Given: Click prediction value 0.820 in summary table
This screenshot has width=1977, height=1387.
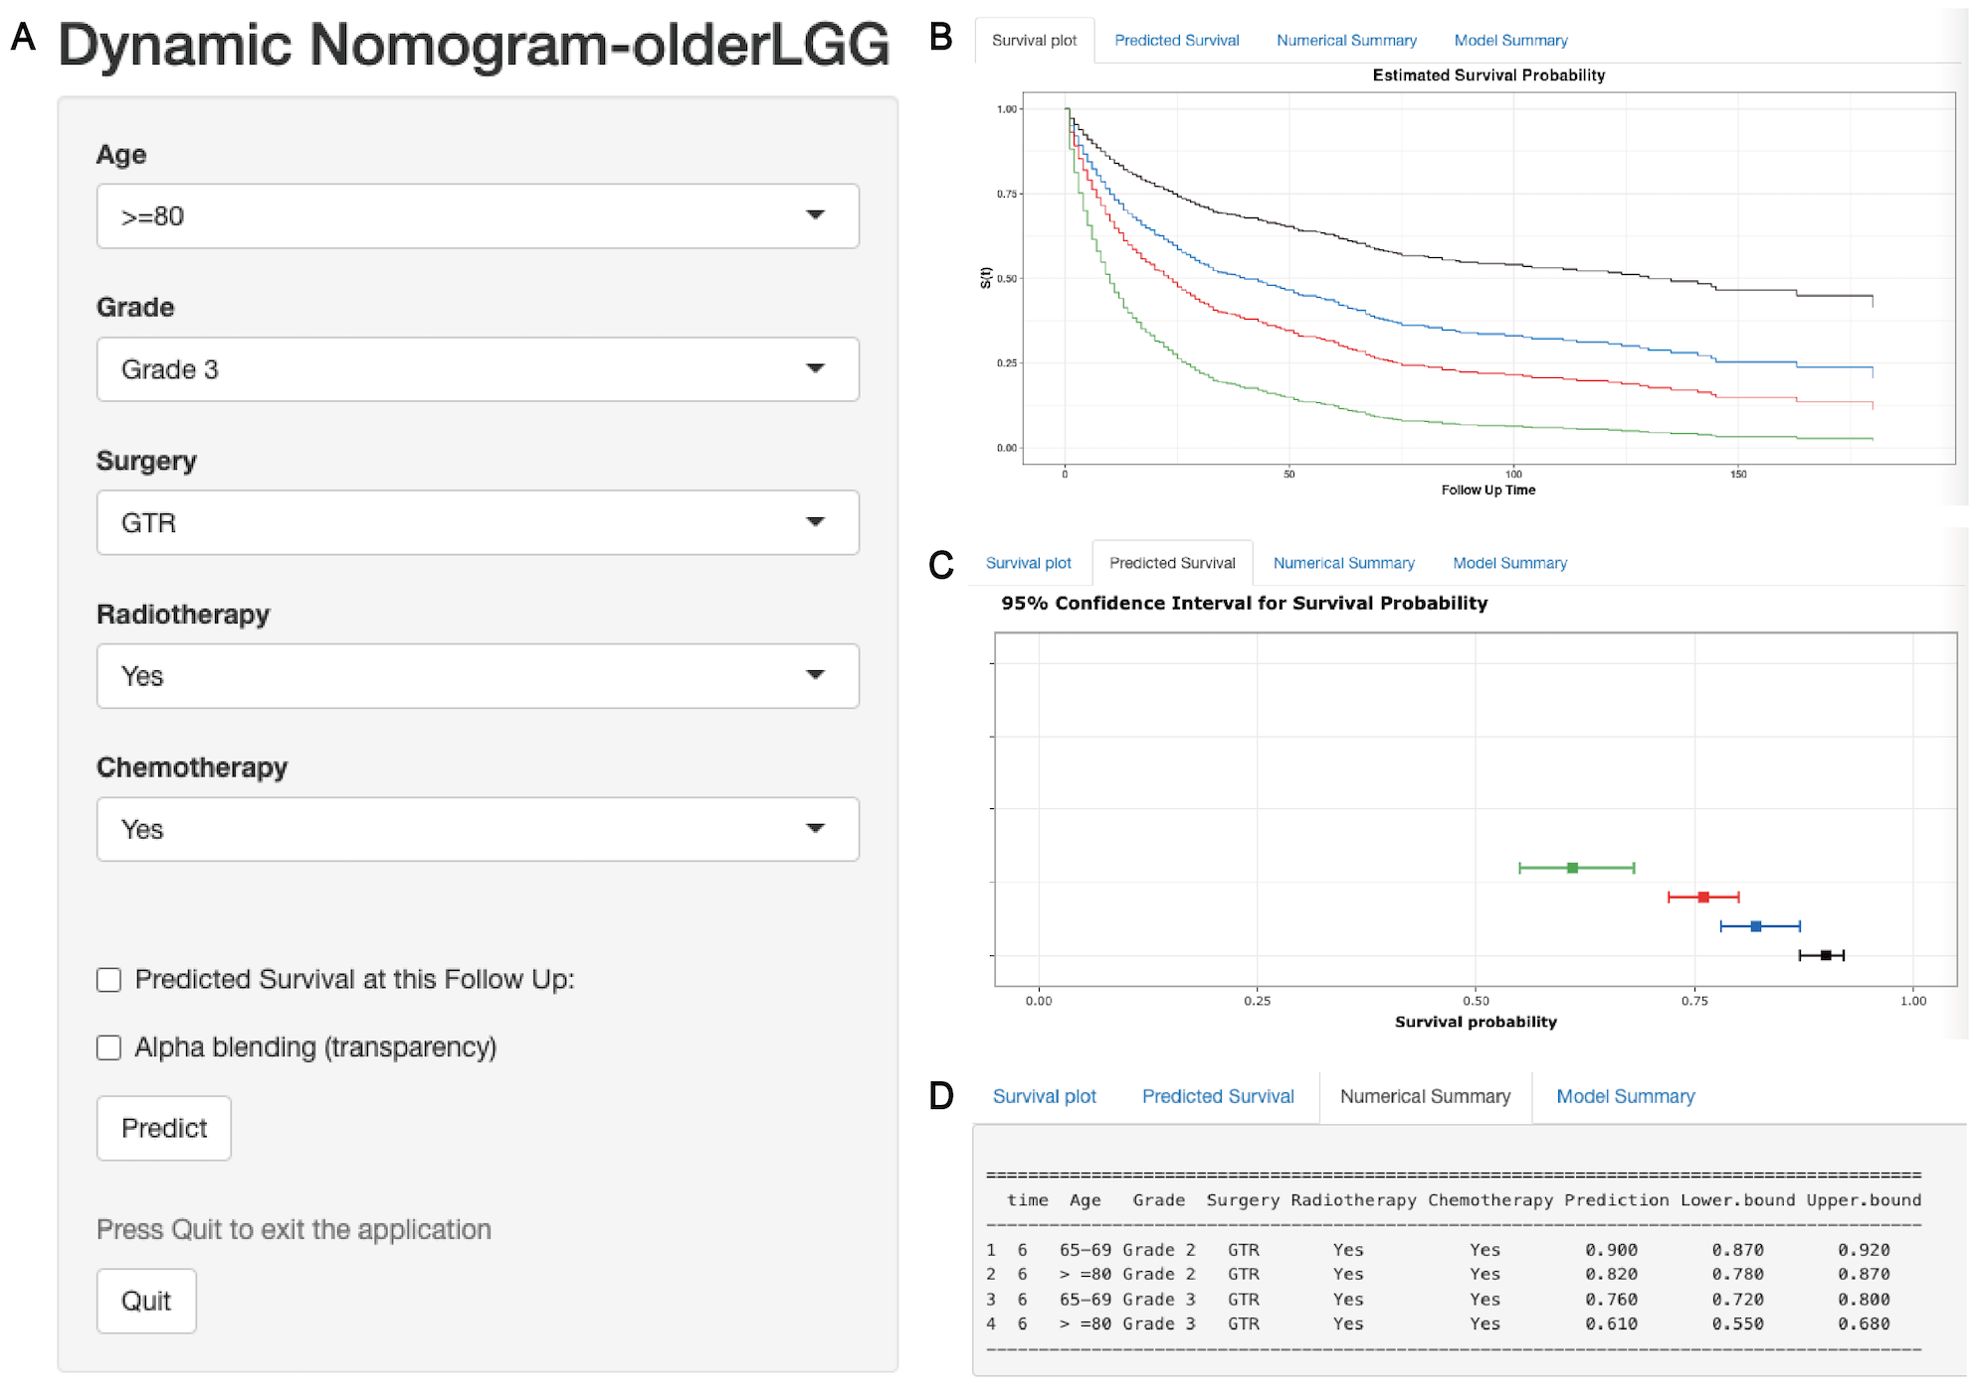Looking at the screenshot, I should click(x=1611, y=1274).
